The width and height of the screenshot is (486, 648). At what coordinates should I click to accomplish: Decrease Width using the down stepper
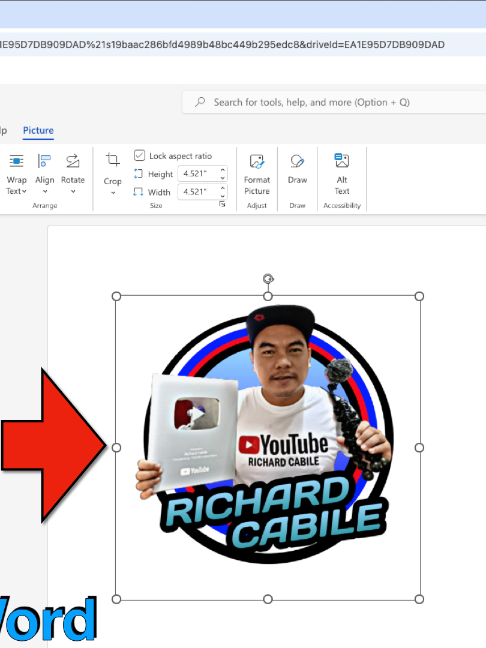(x=223, y=195)
